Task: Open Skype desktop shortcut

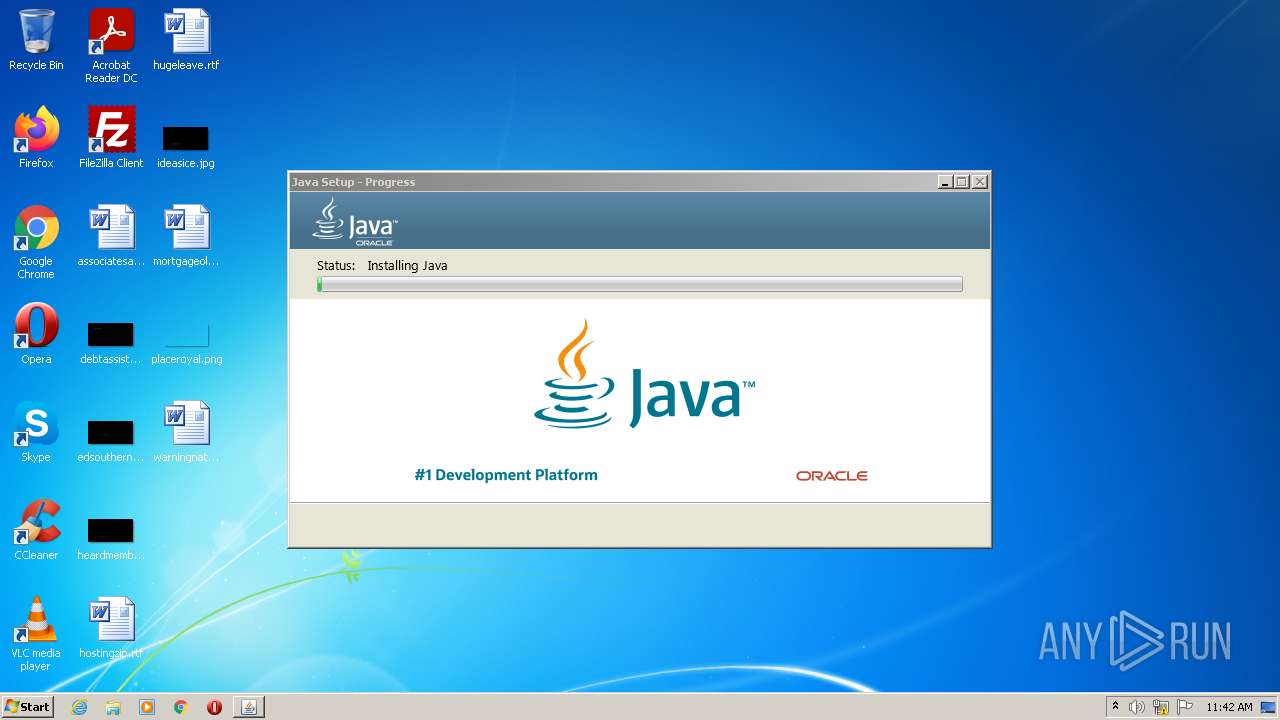Action: click(x=36, y=432)
